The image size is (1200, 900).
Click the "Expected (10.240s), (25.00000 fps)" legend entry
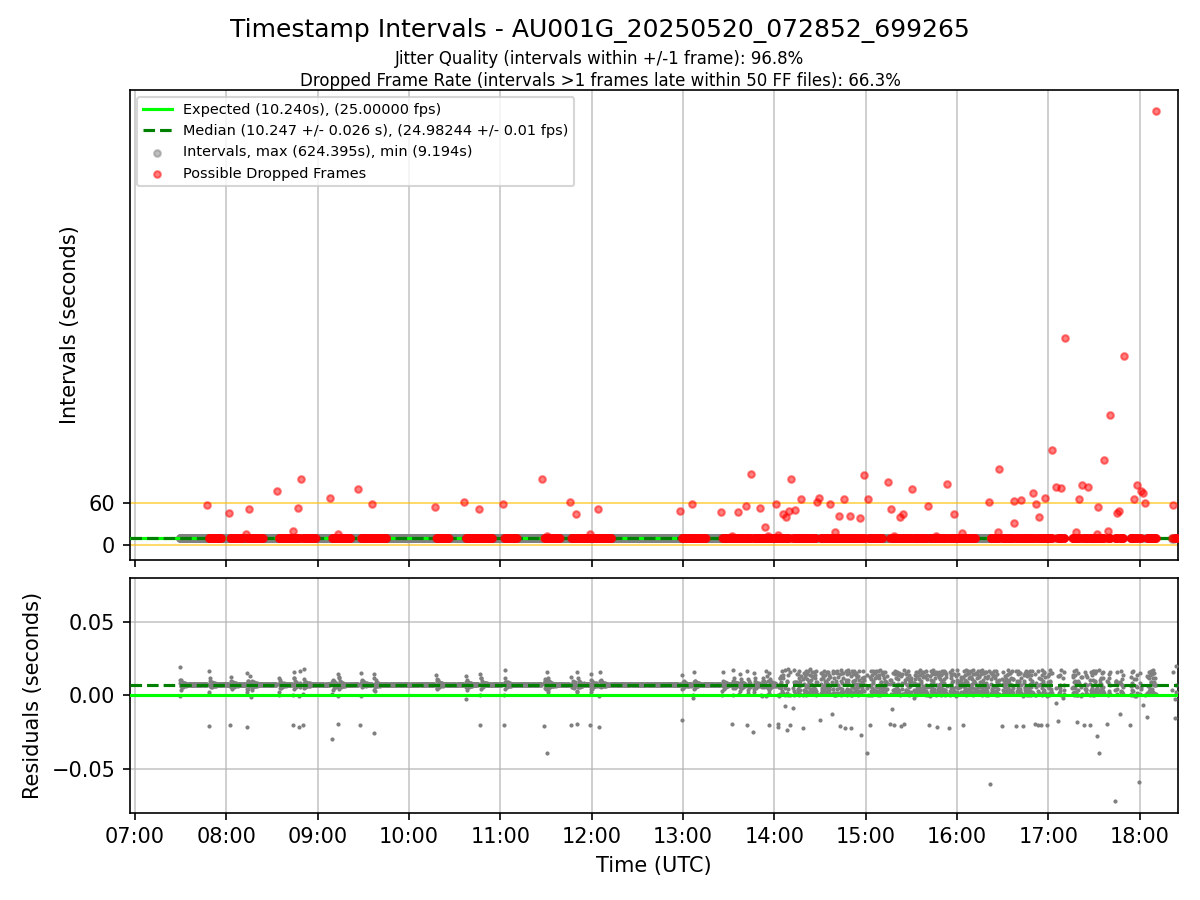click(311, 109)
